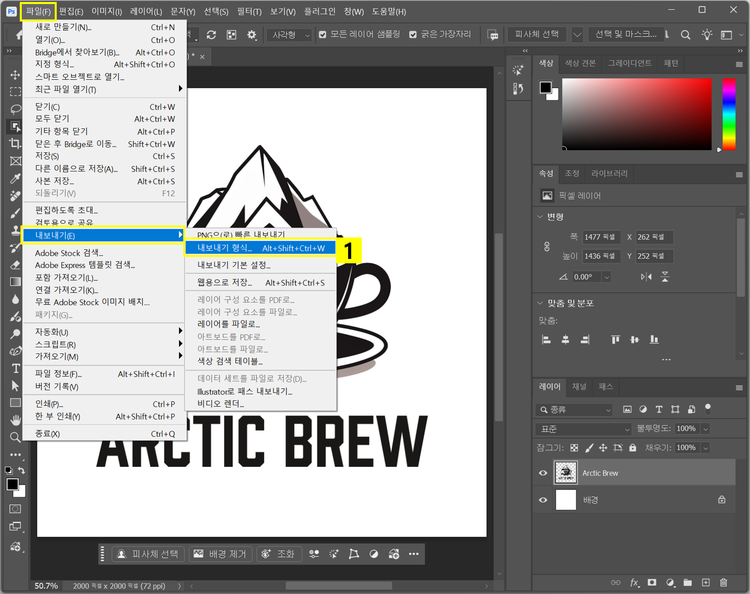The image size is (750, 594).
Task: Open the 불투명도 opacity dropdown arrow
Action: [705, 428]
